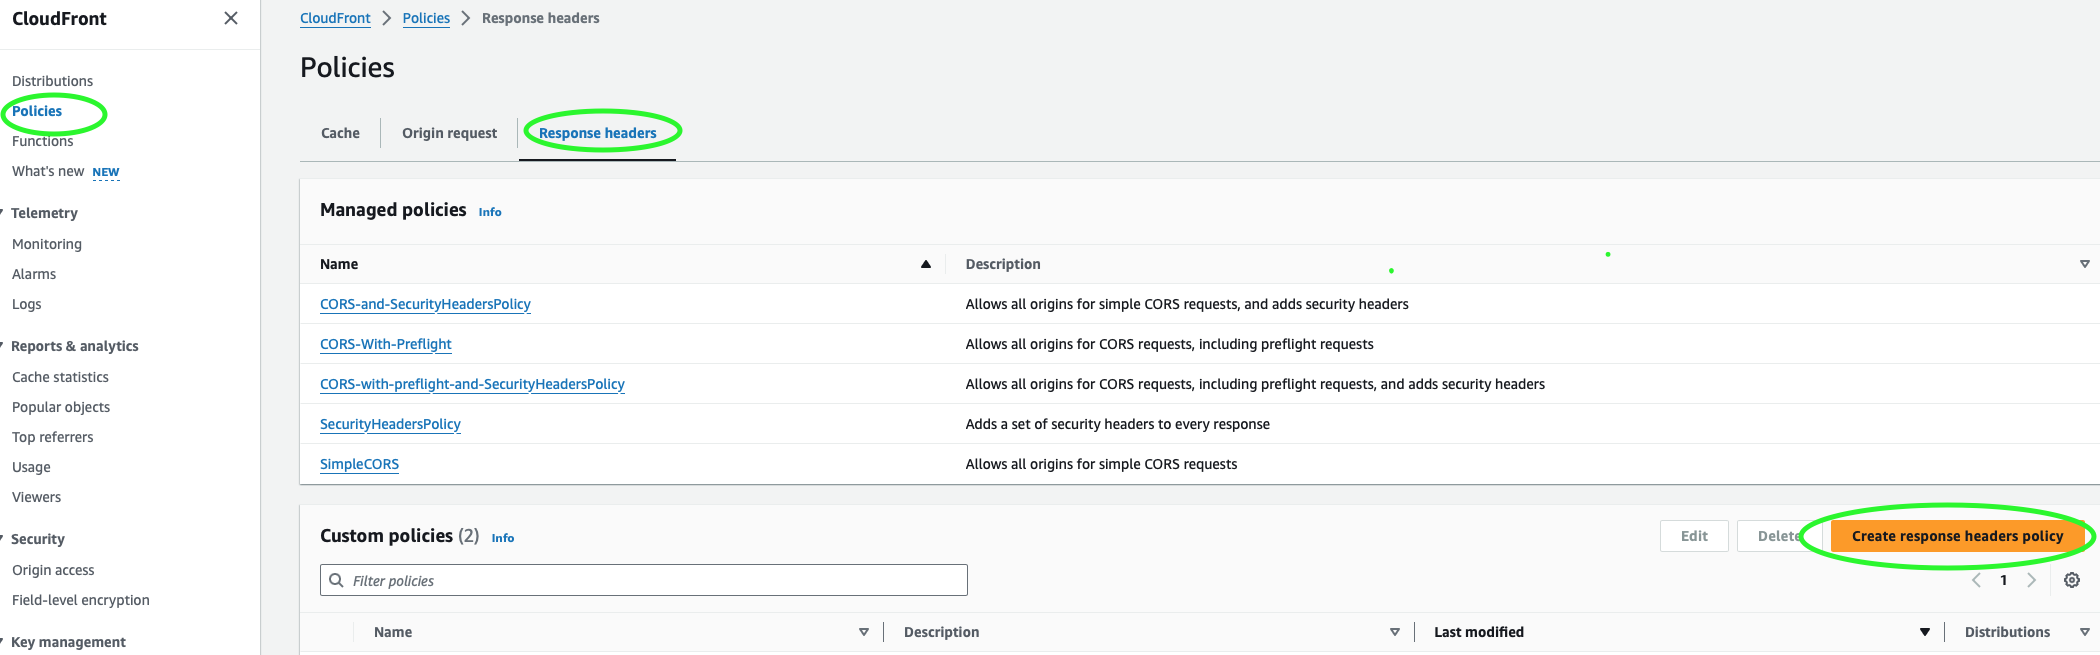This screenshot has height=655, width=2100.
Task: Sort custom policies by Description column arrow
Action: point(1395,632)
